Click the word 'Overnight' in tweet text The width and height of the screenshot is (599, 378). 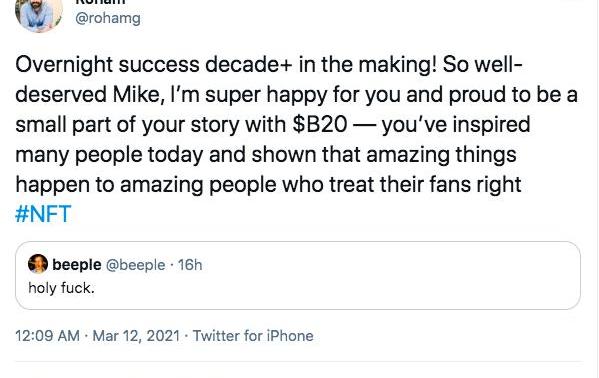[64, 65]
